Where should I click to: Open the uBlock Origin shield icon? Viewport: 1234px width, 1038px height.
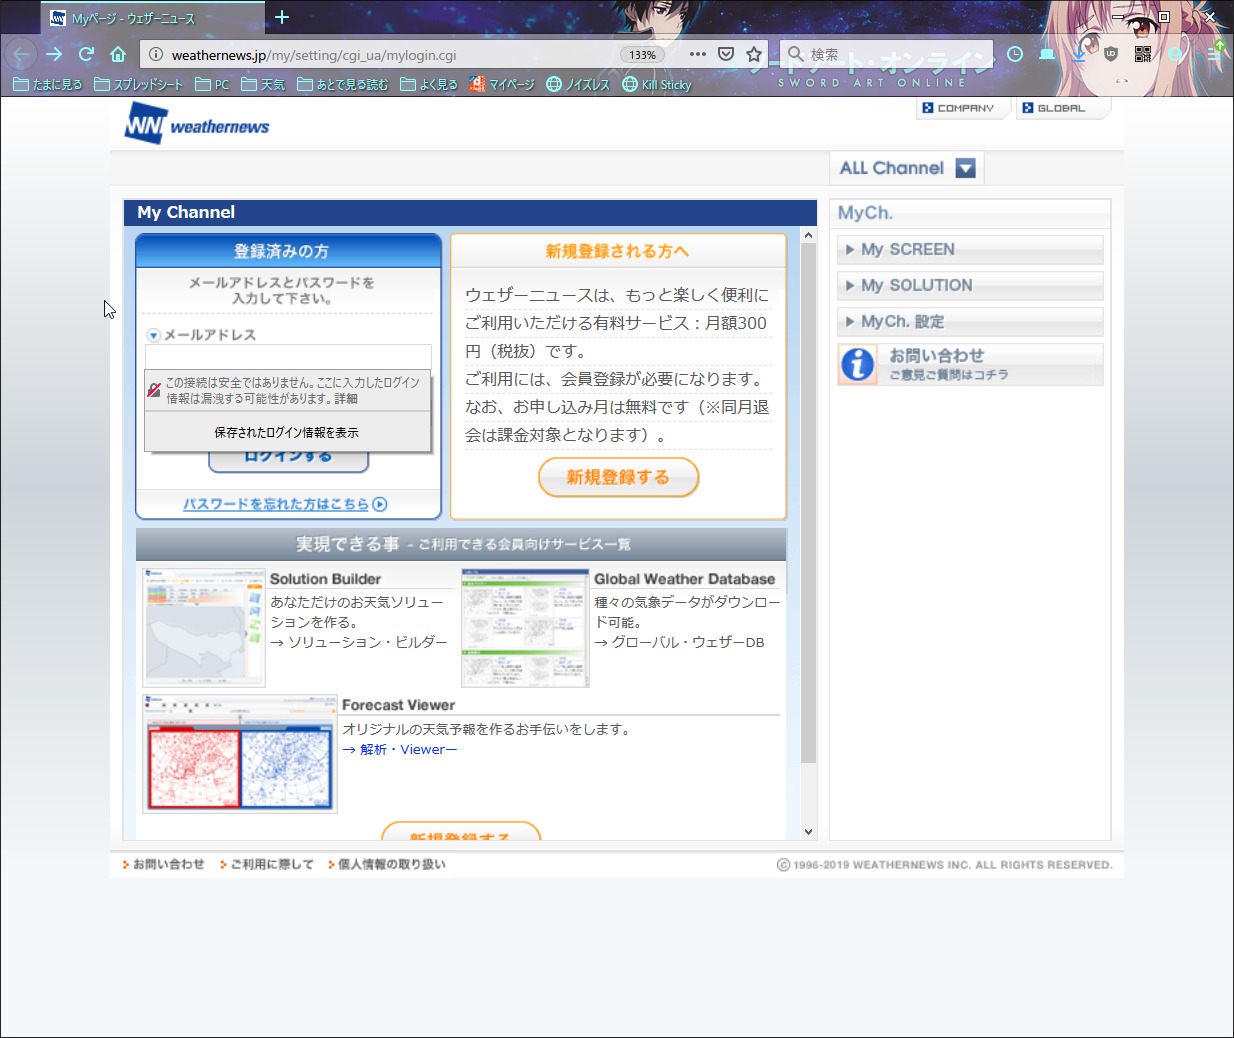[x=1111, y=54]
